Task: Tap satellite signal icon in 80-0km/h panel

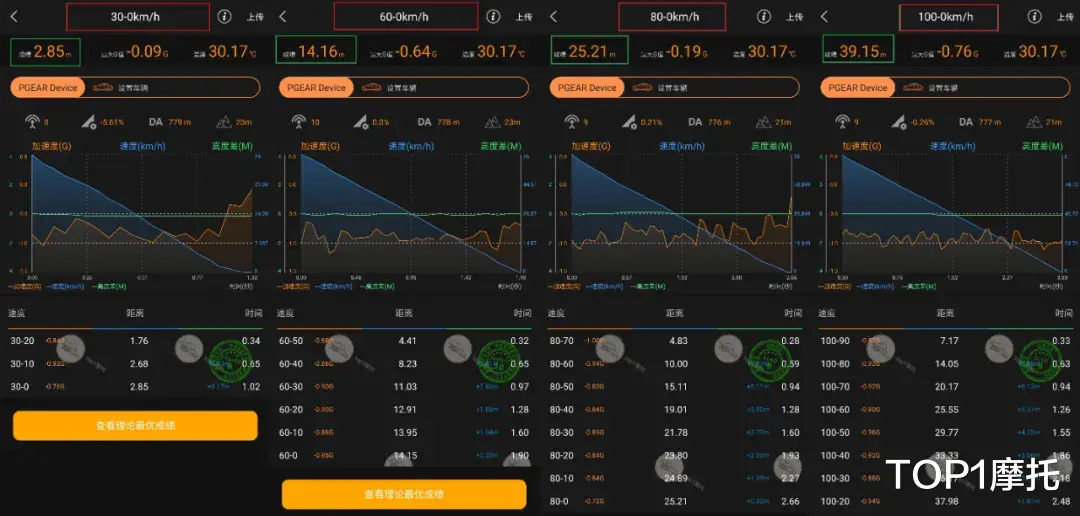Action: (x=571, y=122)
